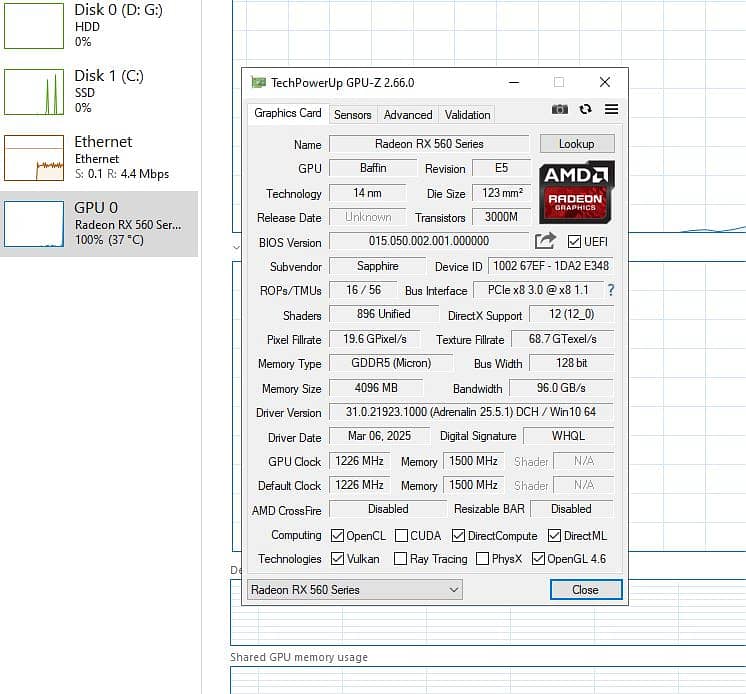Click the Subvendor field Sapphire
This screenshot has height=694, width=746.
point(377,266)
